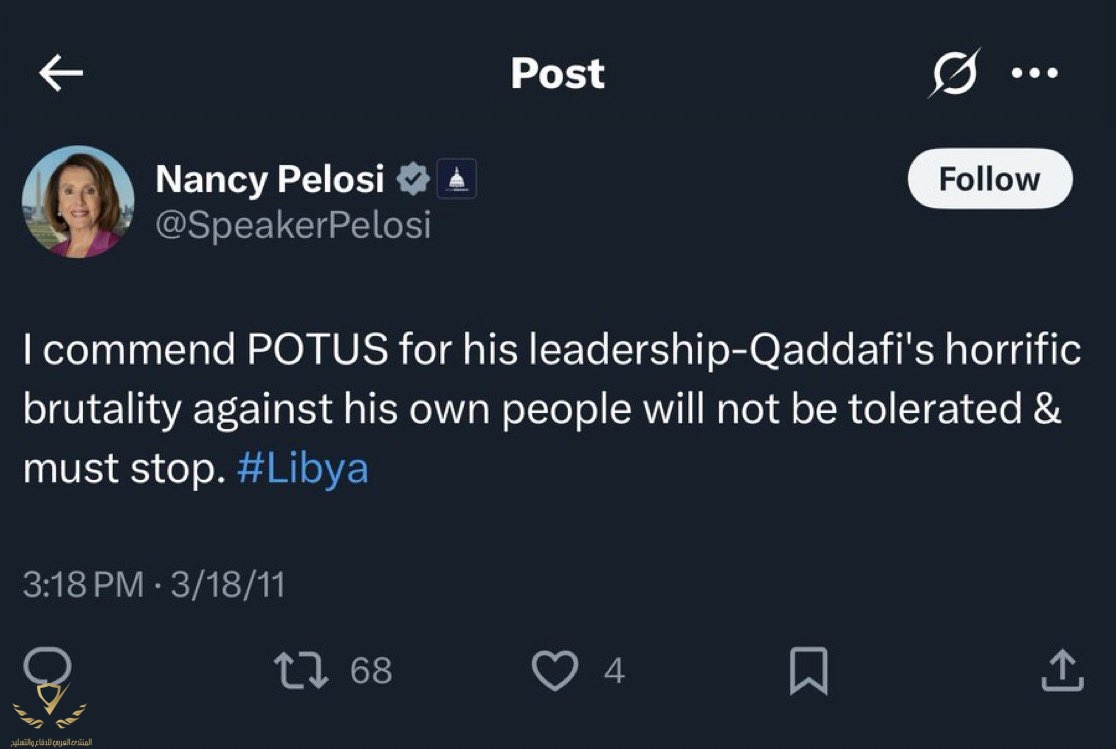Tap the grey verified checkmark badge
This screenshot has height=749, width=1116.
[x=411, y=180]
